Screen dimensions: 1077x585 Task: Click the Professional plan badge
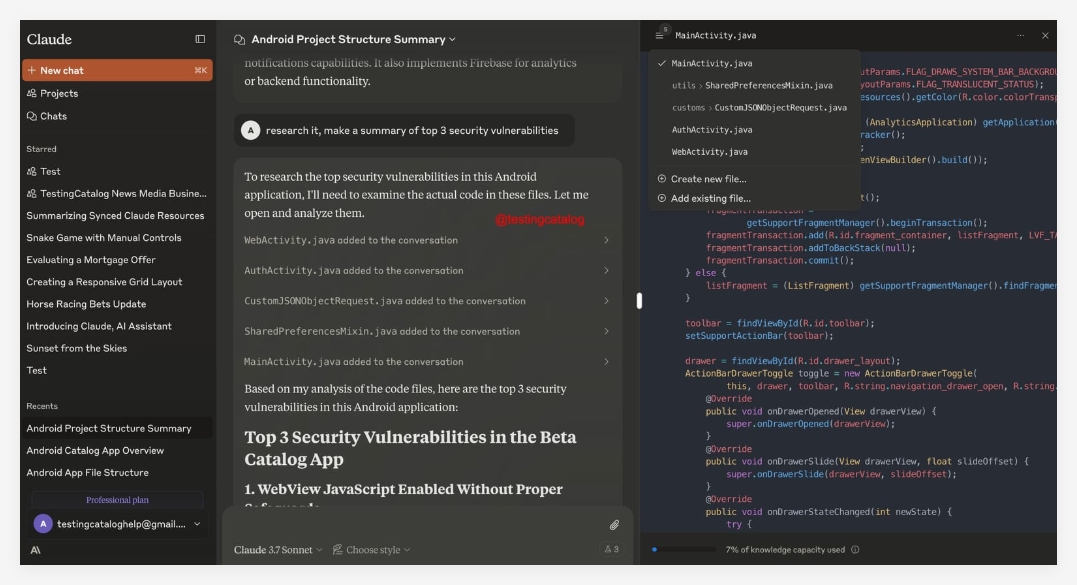[117, 500]
